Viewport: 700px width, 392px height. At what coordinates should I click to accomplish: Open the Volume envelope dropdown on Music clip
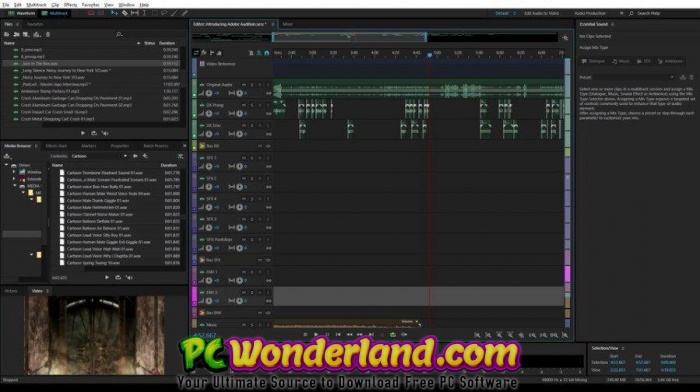417,321
